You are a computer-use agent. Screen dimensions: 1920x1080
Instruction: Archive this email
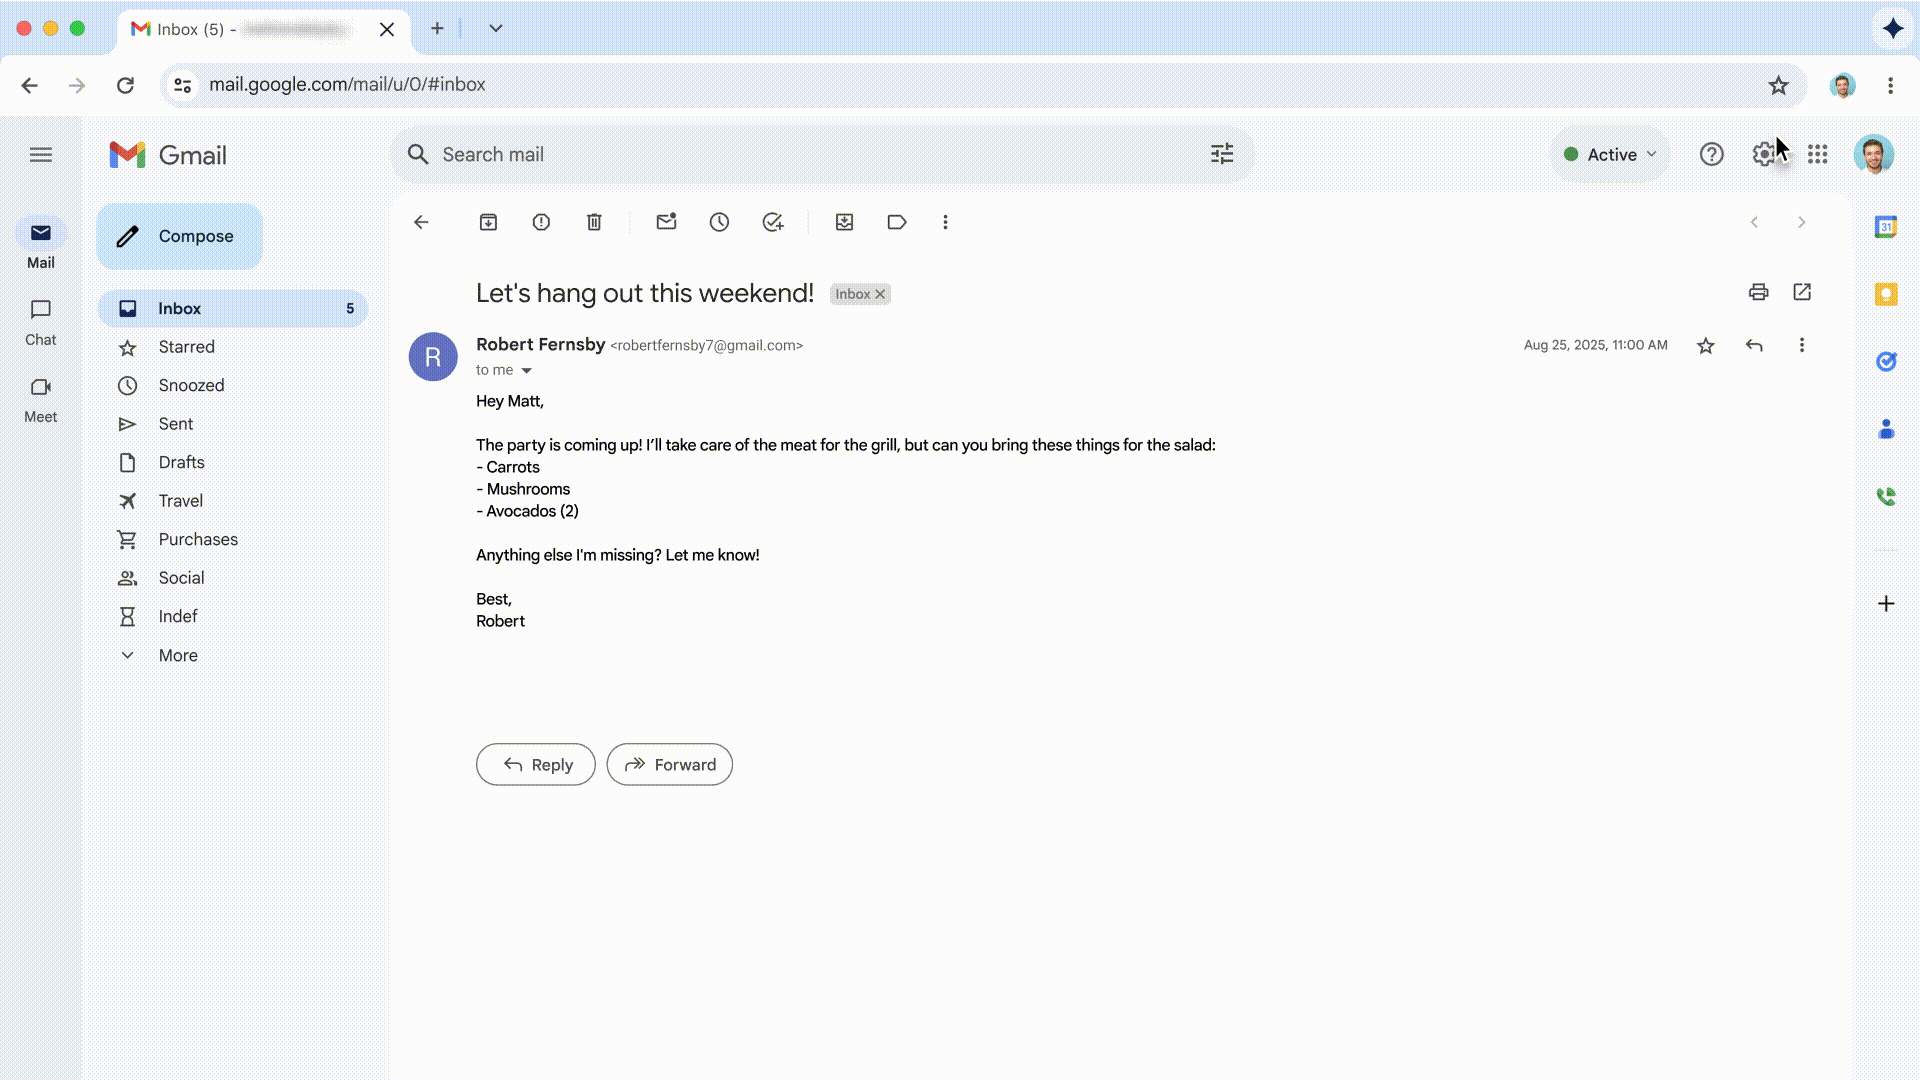coord(488,222)
